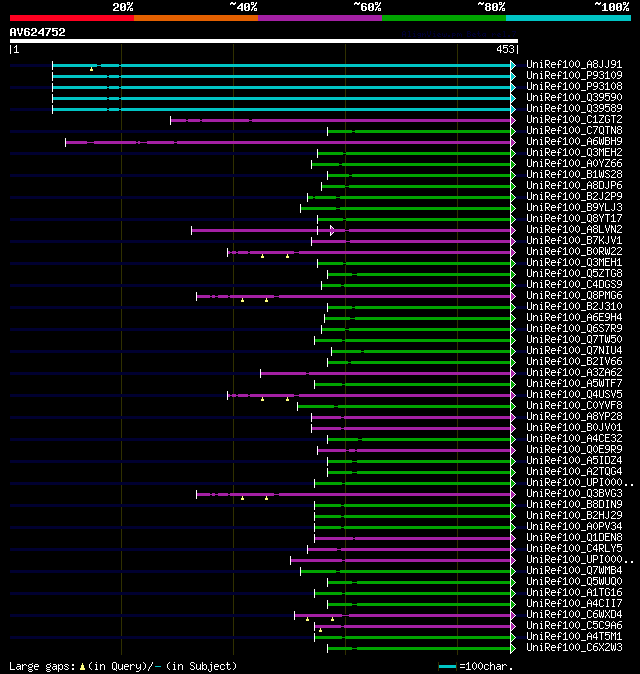
Task: Open hit UniRef100_C0YVF8
Action: click(x=574, y=406)
